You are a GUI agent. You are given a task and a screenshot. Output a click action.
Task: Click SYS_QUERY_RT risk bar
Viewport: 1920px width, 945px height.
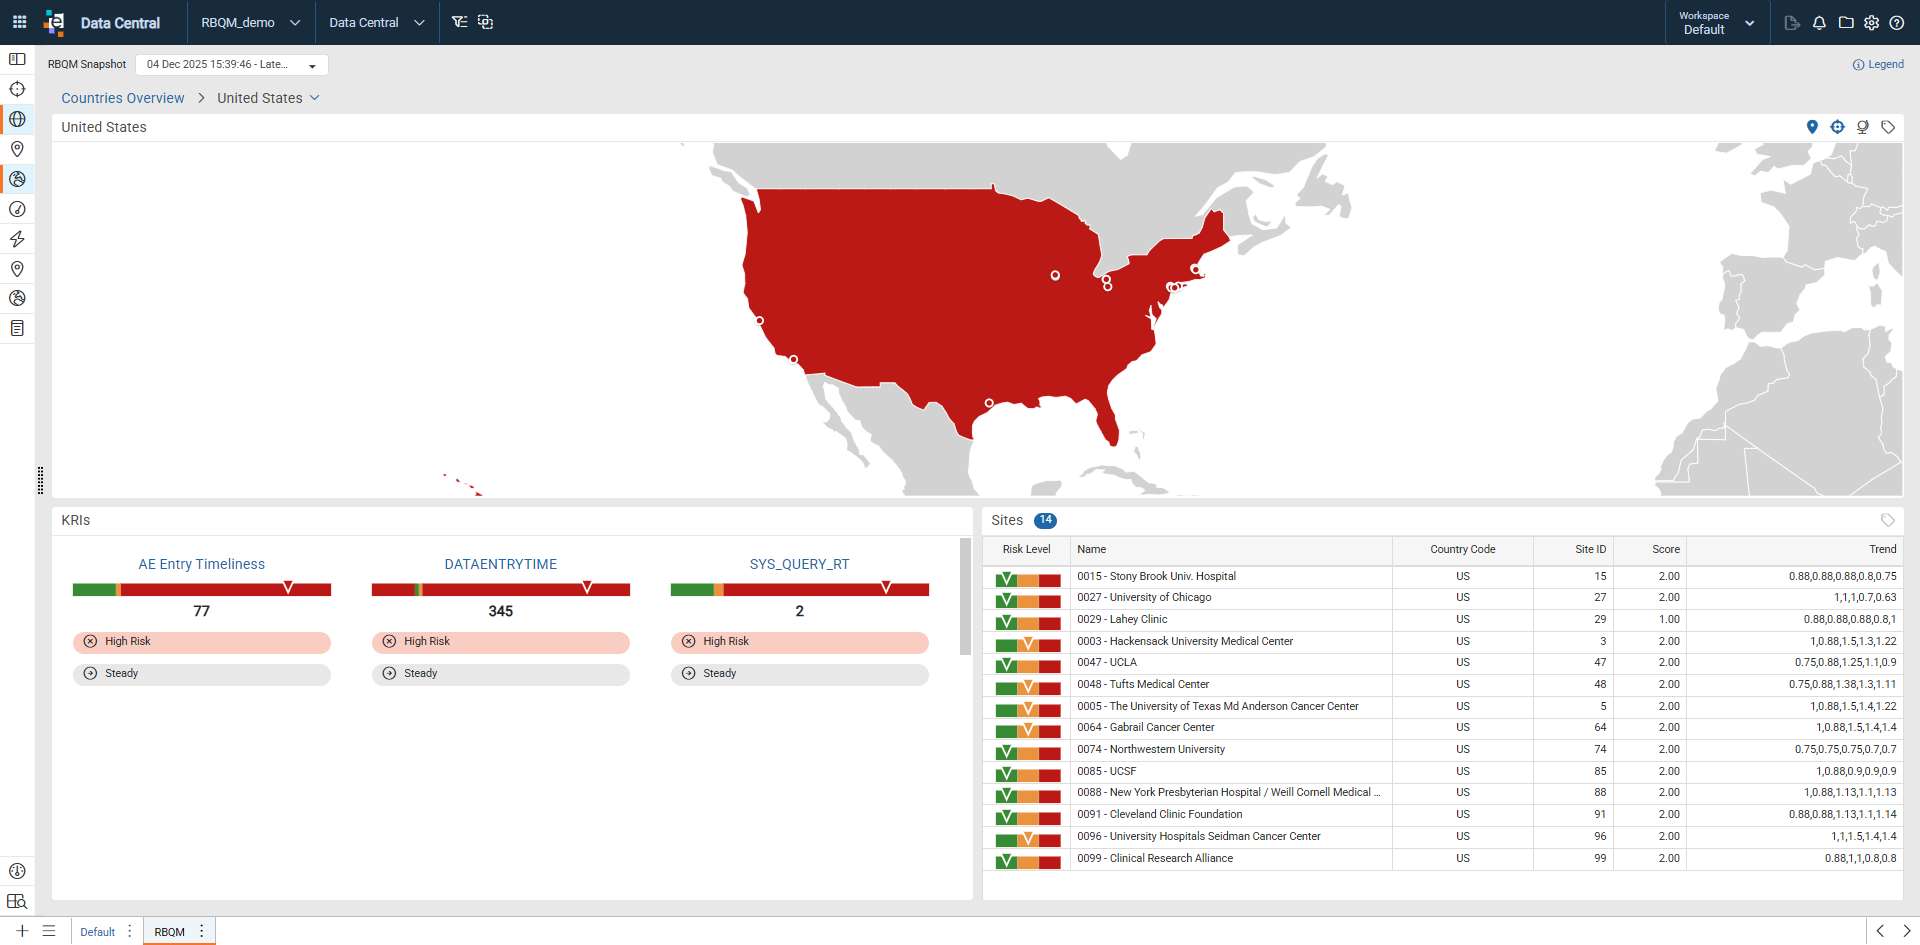[800, 589]
